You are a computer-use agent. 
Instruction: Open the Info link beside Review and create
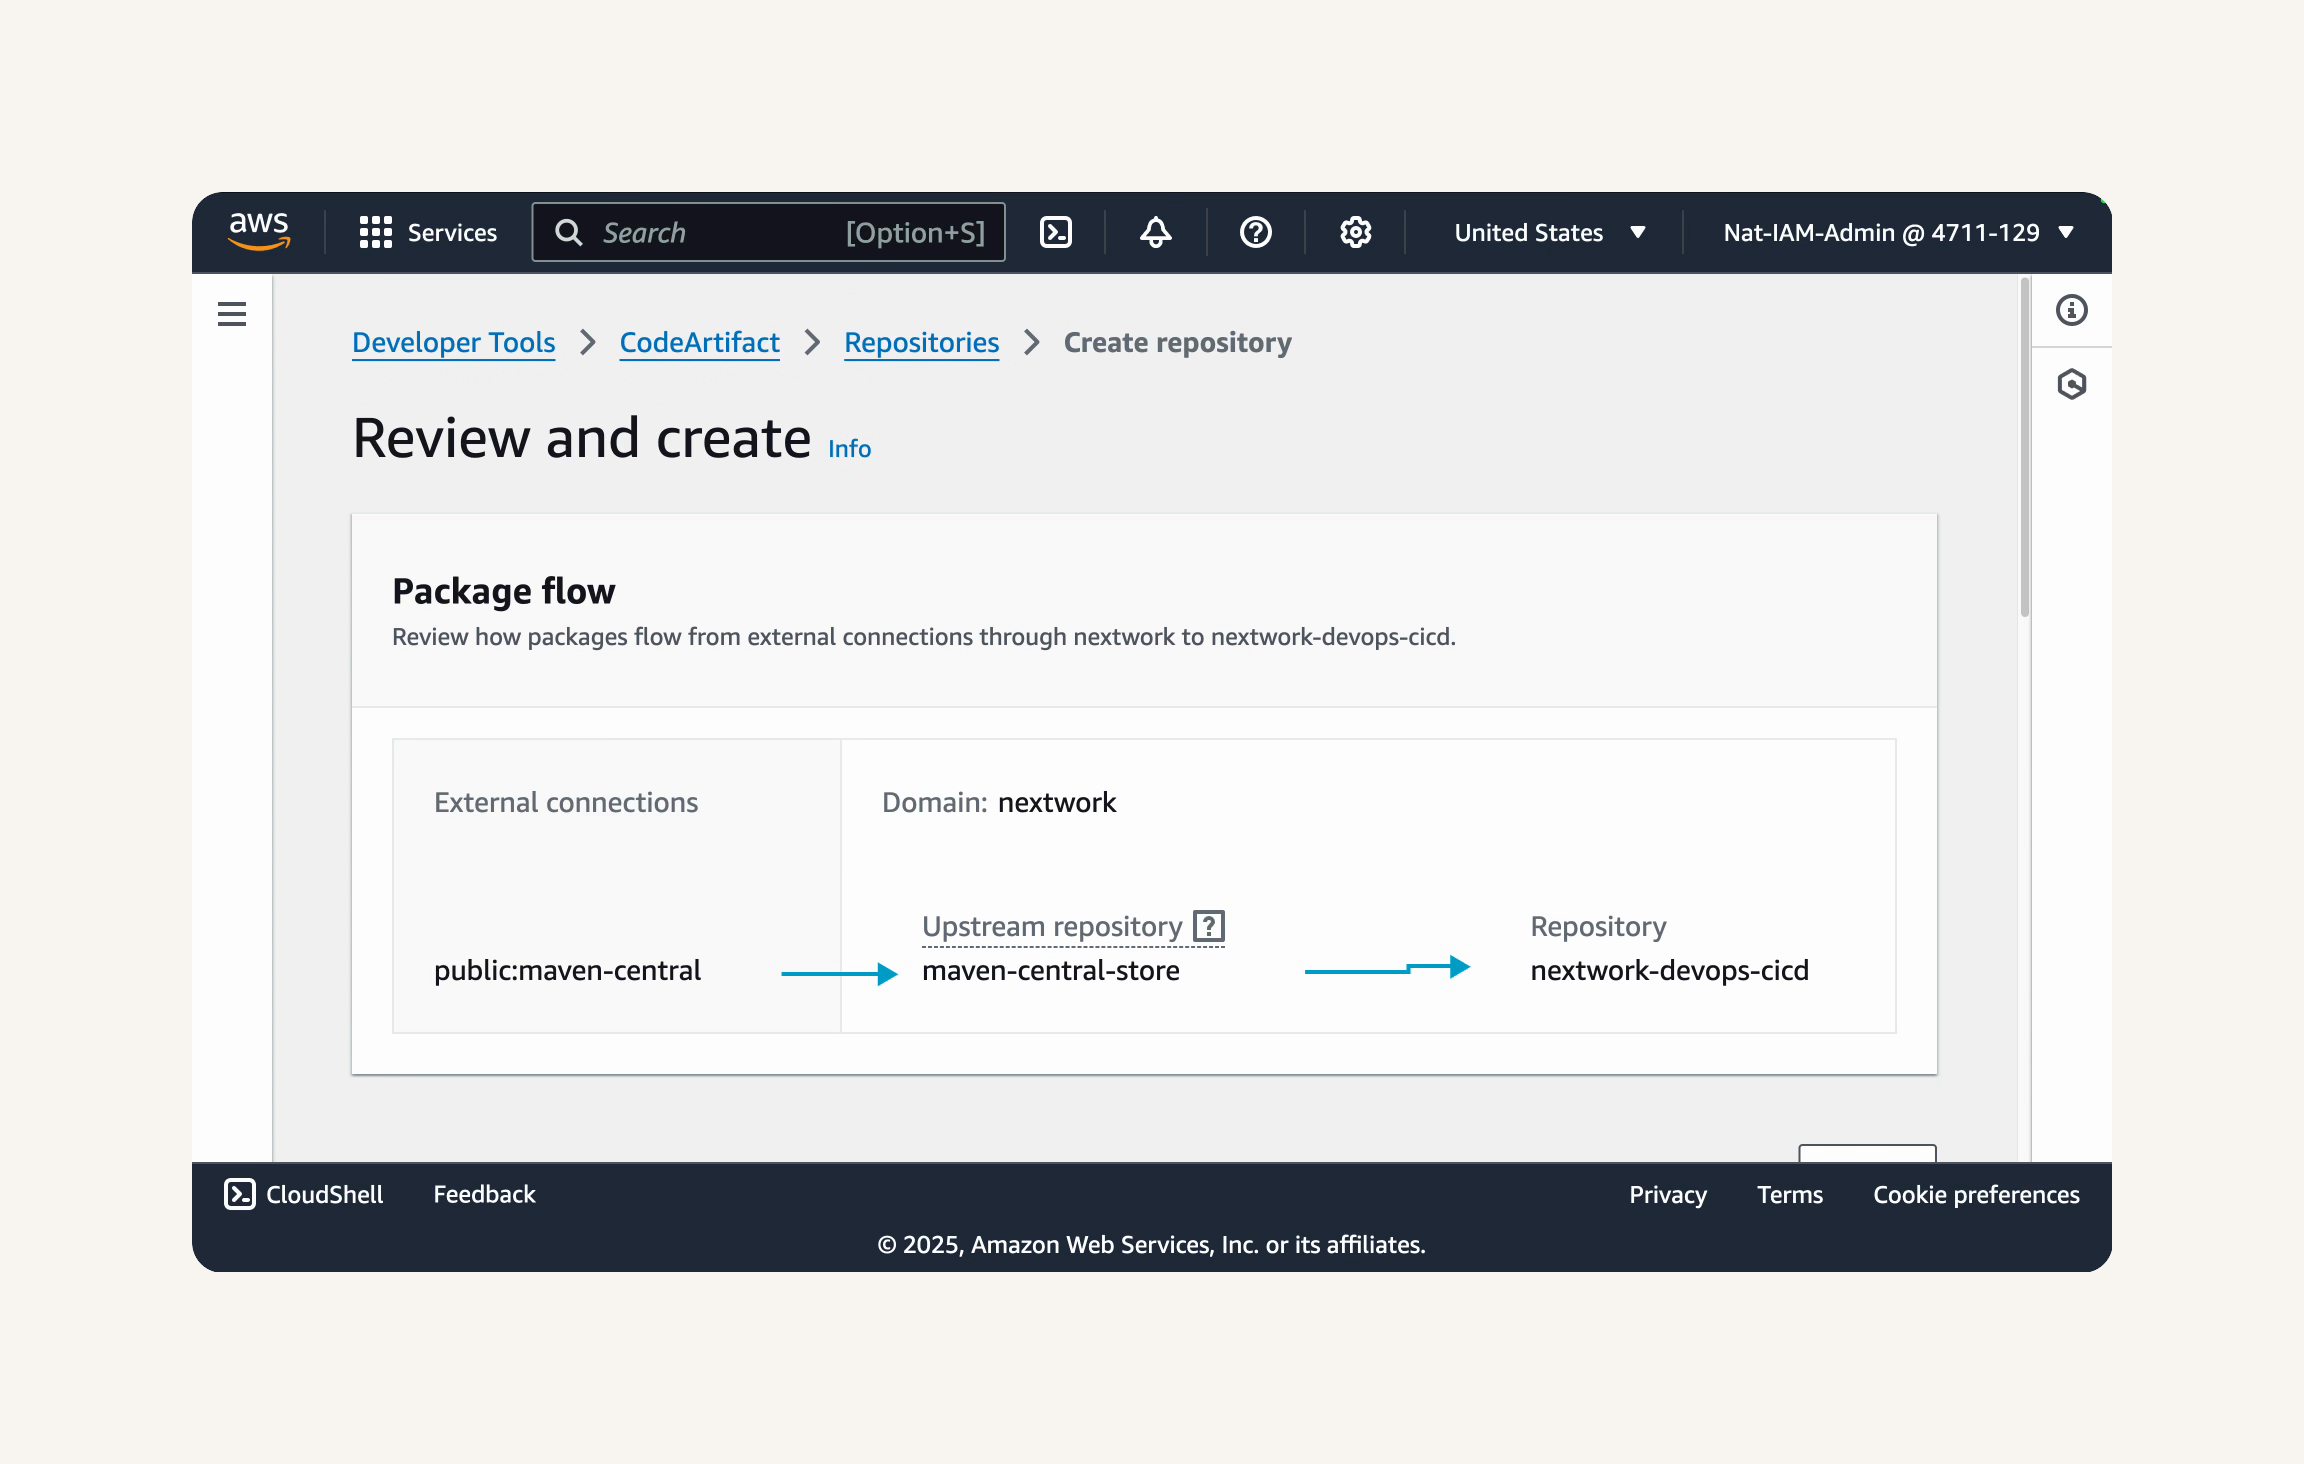point(850,449)
